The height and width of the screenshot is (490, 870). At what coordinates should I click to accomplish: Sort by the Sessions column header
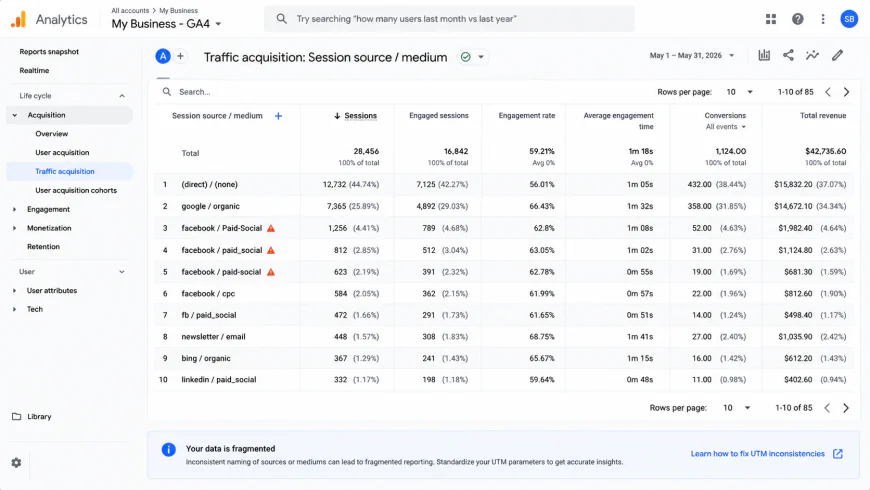coord(360,115)
